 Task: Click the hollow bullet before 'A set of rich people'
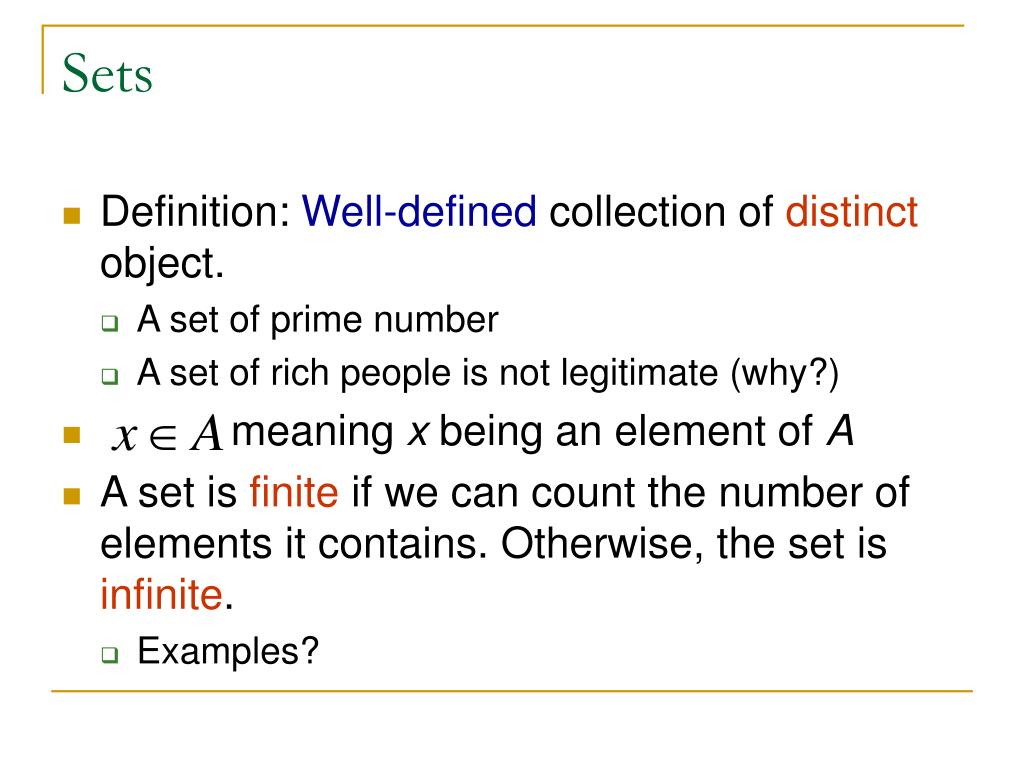[x=110, y=376]
